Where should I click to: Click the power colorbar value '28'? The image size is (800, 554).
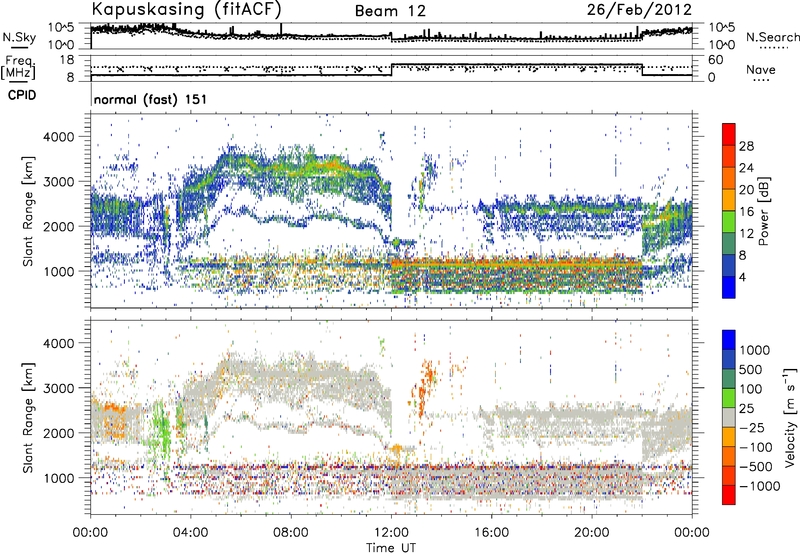pyautogui.click(x=746, y=146)
